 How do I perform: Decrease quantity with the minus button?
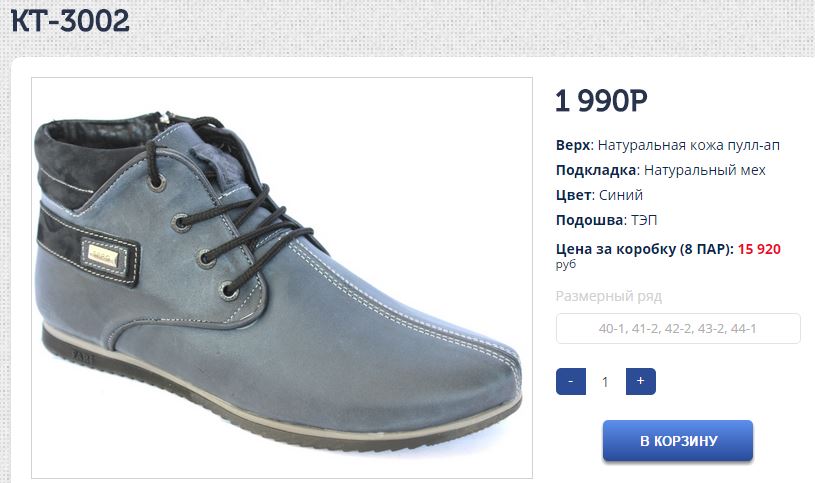[x=571, y=381]
